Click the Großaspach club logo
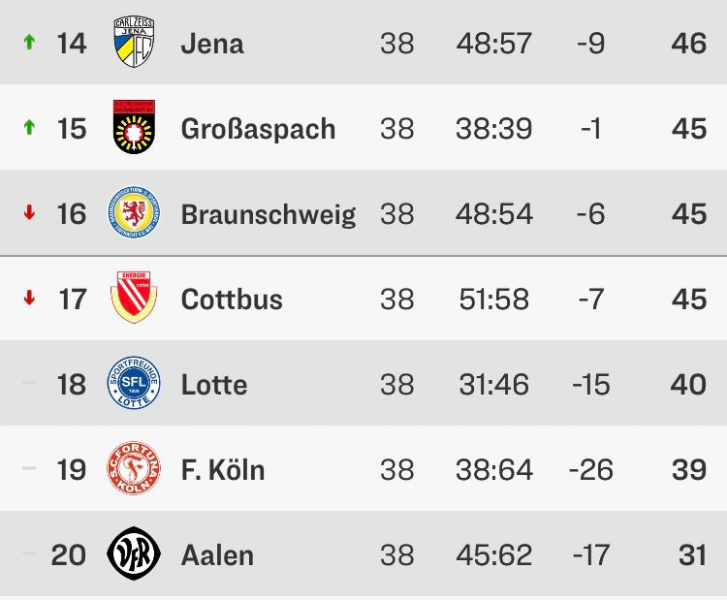The image size is (727, 600). click(133, 128)
